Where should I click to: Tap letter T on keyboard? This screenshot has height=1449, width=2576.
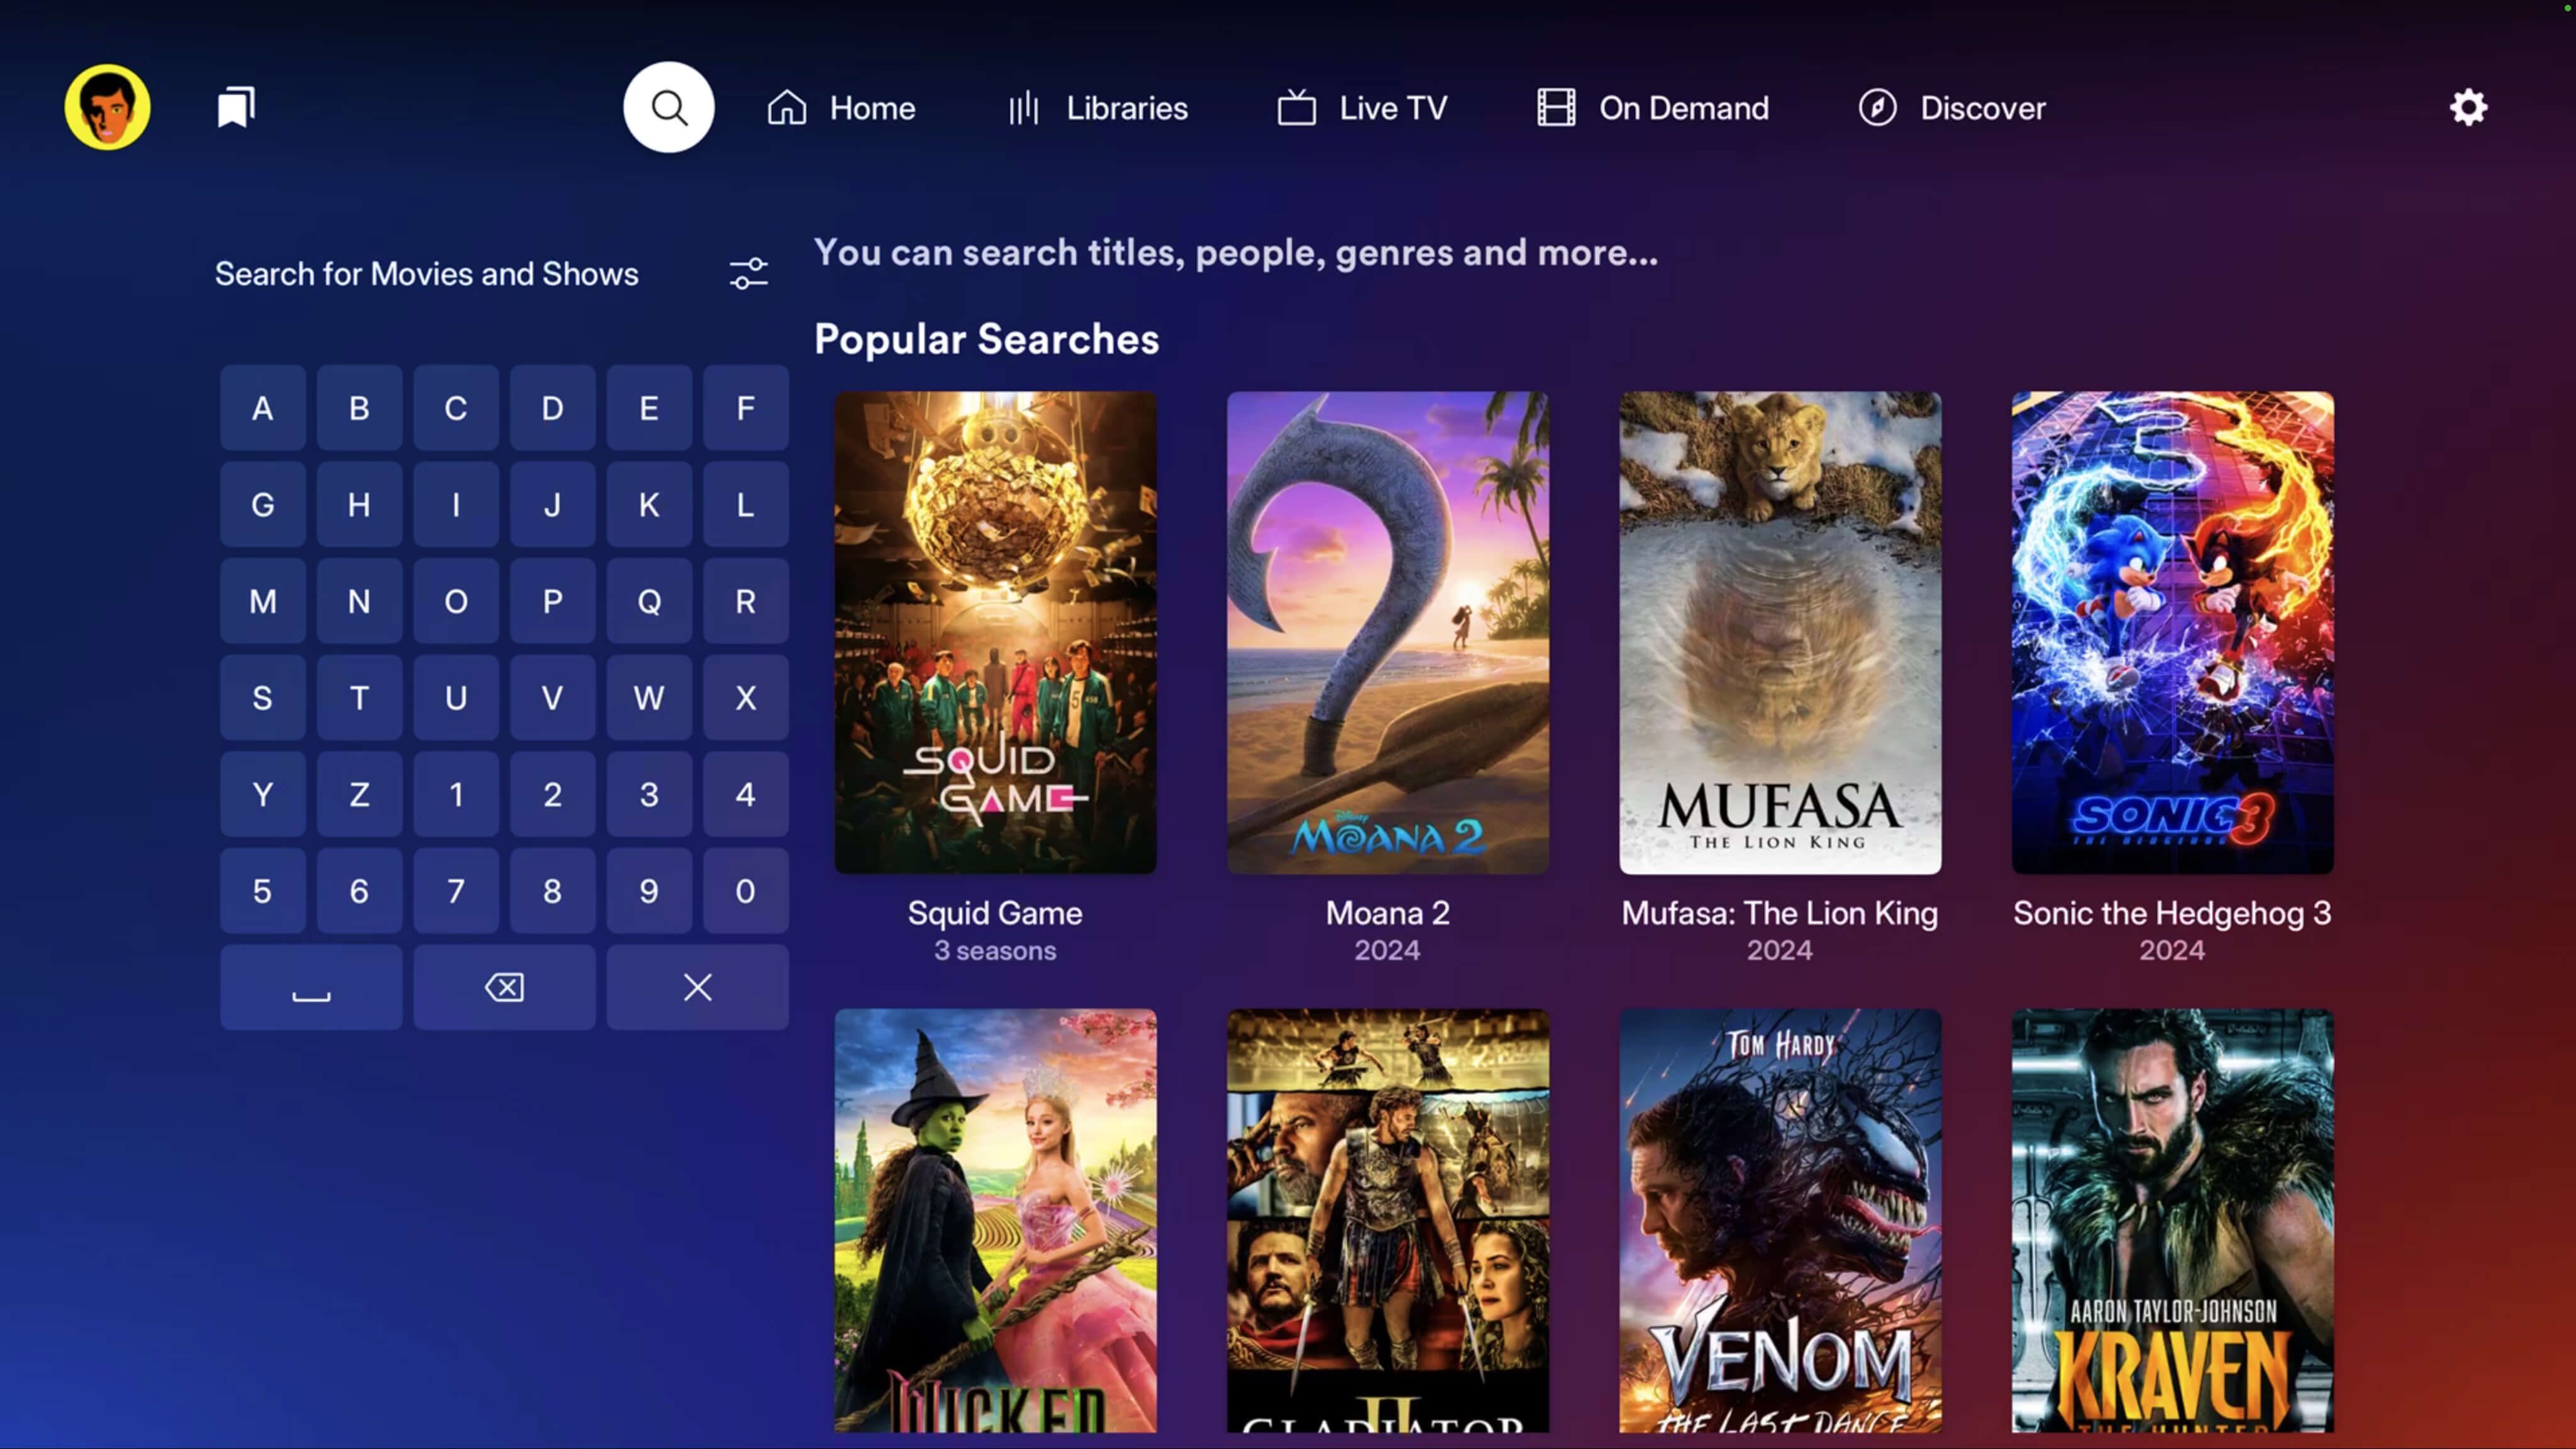point(359,698)
